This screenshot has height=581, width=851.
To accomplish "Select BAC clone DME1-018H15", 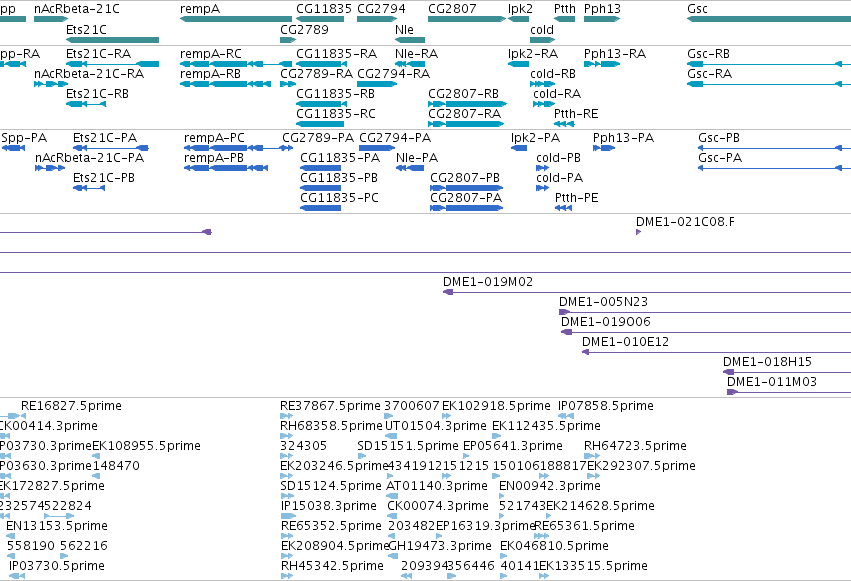I will 767,362.
